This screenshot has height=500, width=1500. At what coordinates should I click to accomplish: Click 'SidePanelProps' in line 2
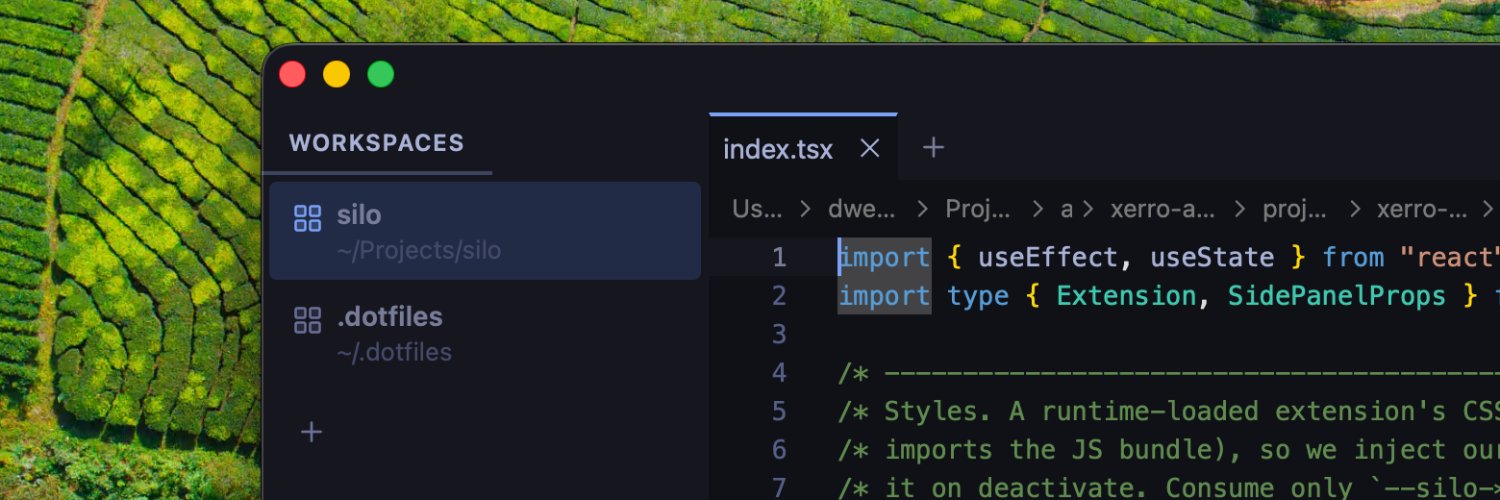(x=1337, y=296)
